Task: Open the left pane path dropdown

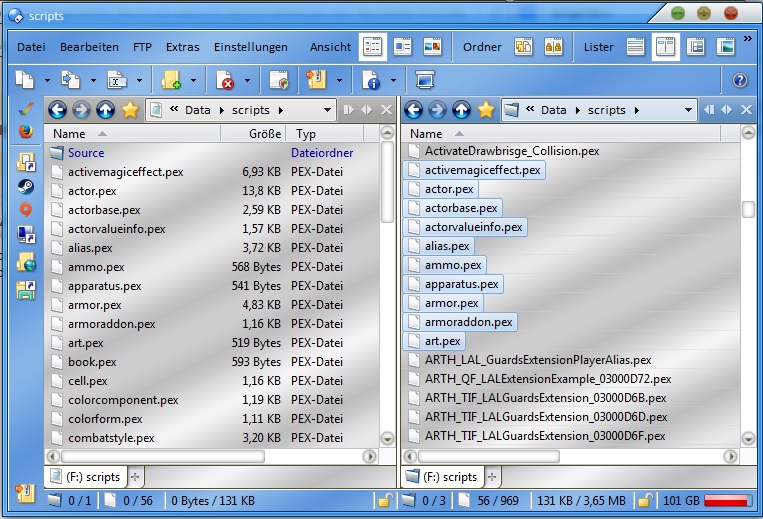Action: (x=327, y=110)
